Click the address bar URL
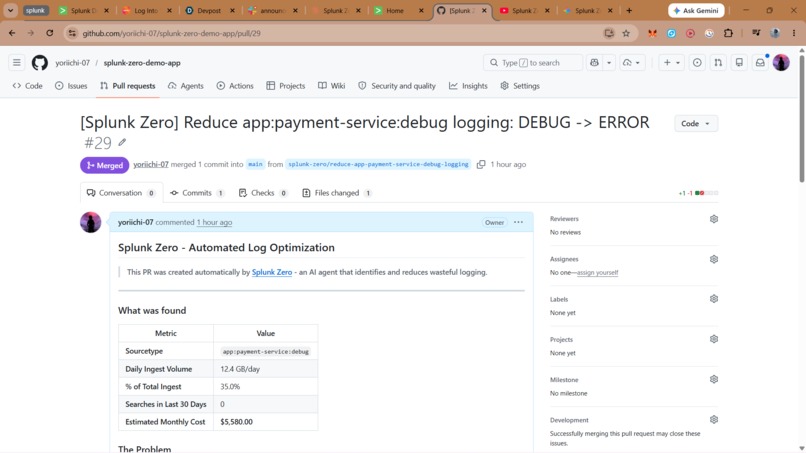806x453 pixels. 171,33
